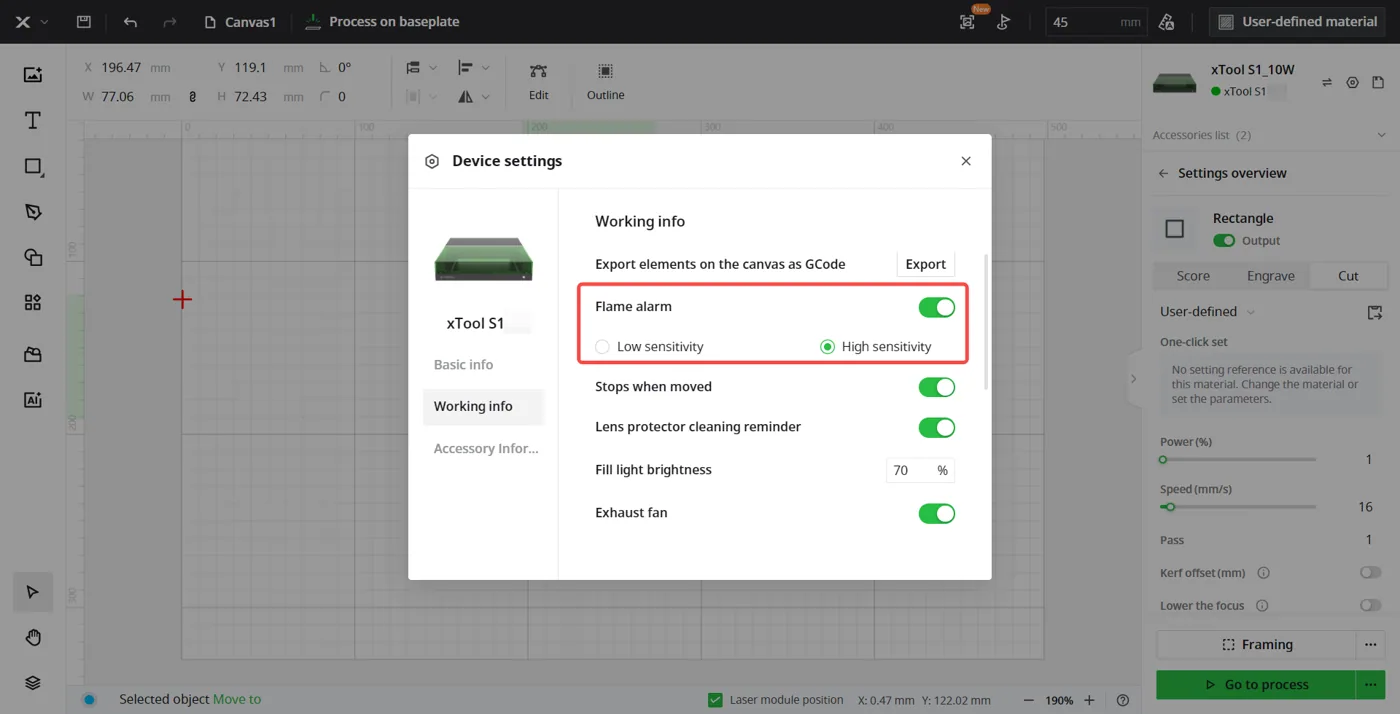Select the Pen vector tool

(33, 212)
